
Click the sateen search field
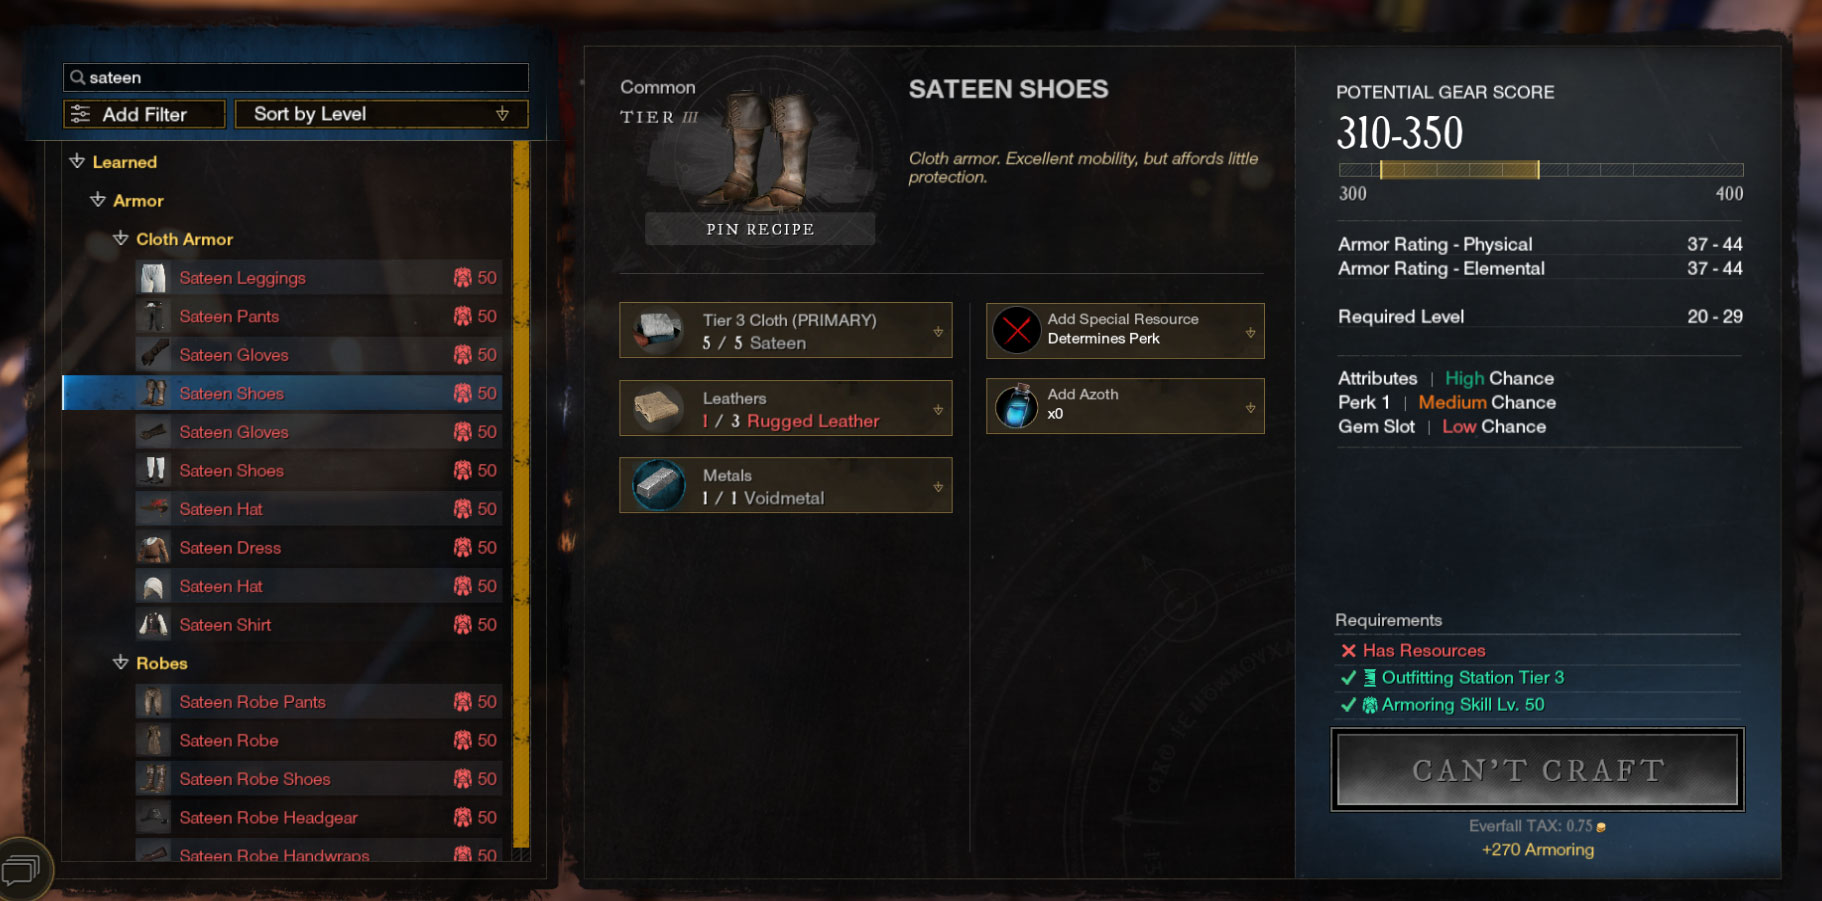click(296, 77)
